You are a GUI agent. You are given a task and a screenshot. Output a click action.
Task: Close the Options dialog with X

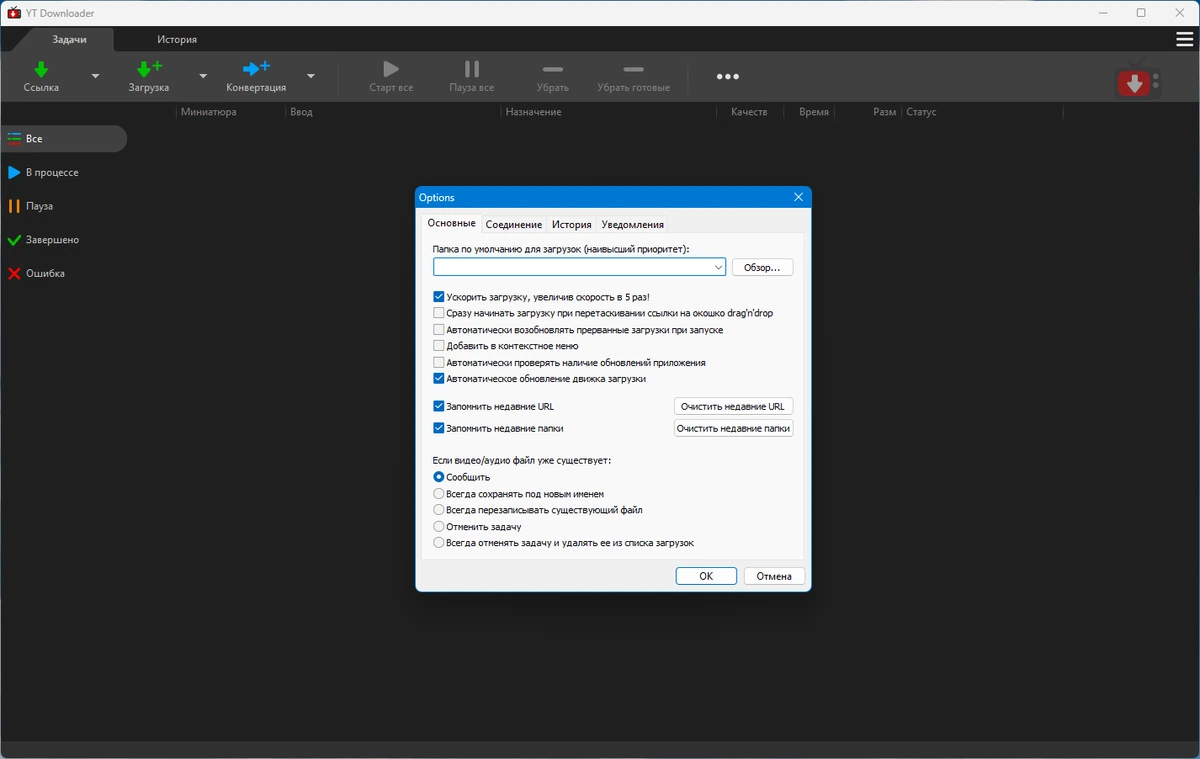point(798,197)
